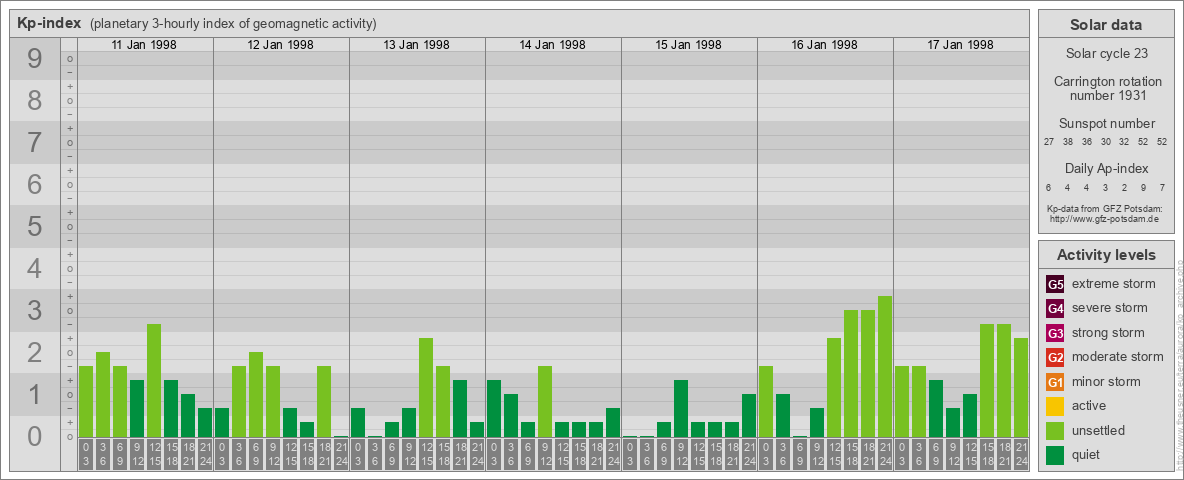Click the 'Daily Ap-index' label
The image size is (1184, 480).
coord(1106,168)
